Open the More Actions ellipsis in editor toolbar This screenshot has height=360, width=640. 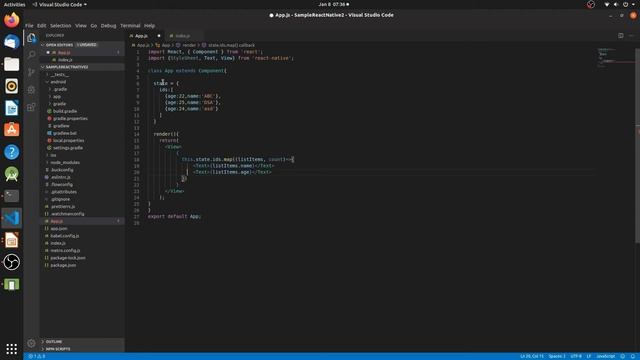[x=631, y=36]
